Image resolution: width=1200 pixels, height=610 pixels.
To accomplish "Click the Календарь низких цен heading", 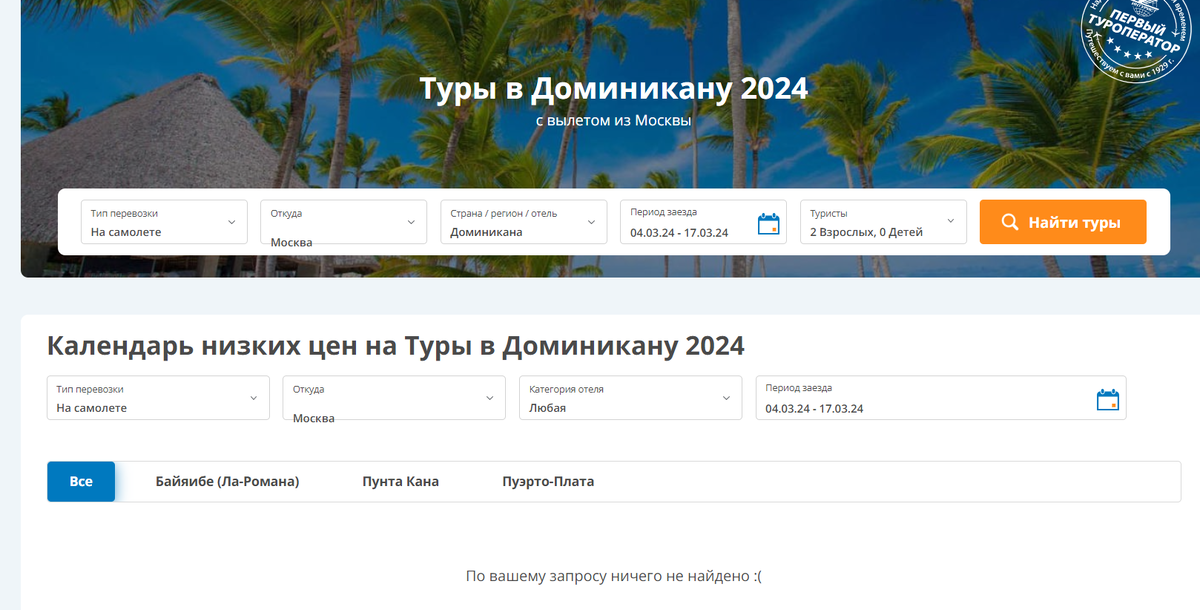I will (x=396, y=346).
